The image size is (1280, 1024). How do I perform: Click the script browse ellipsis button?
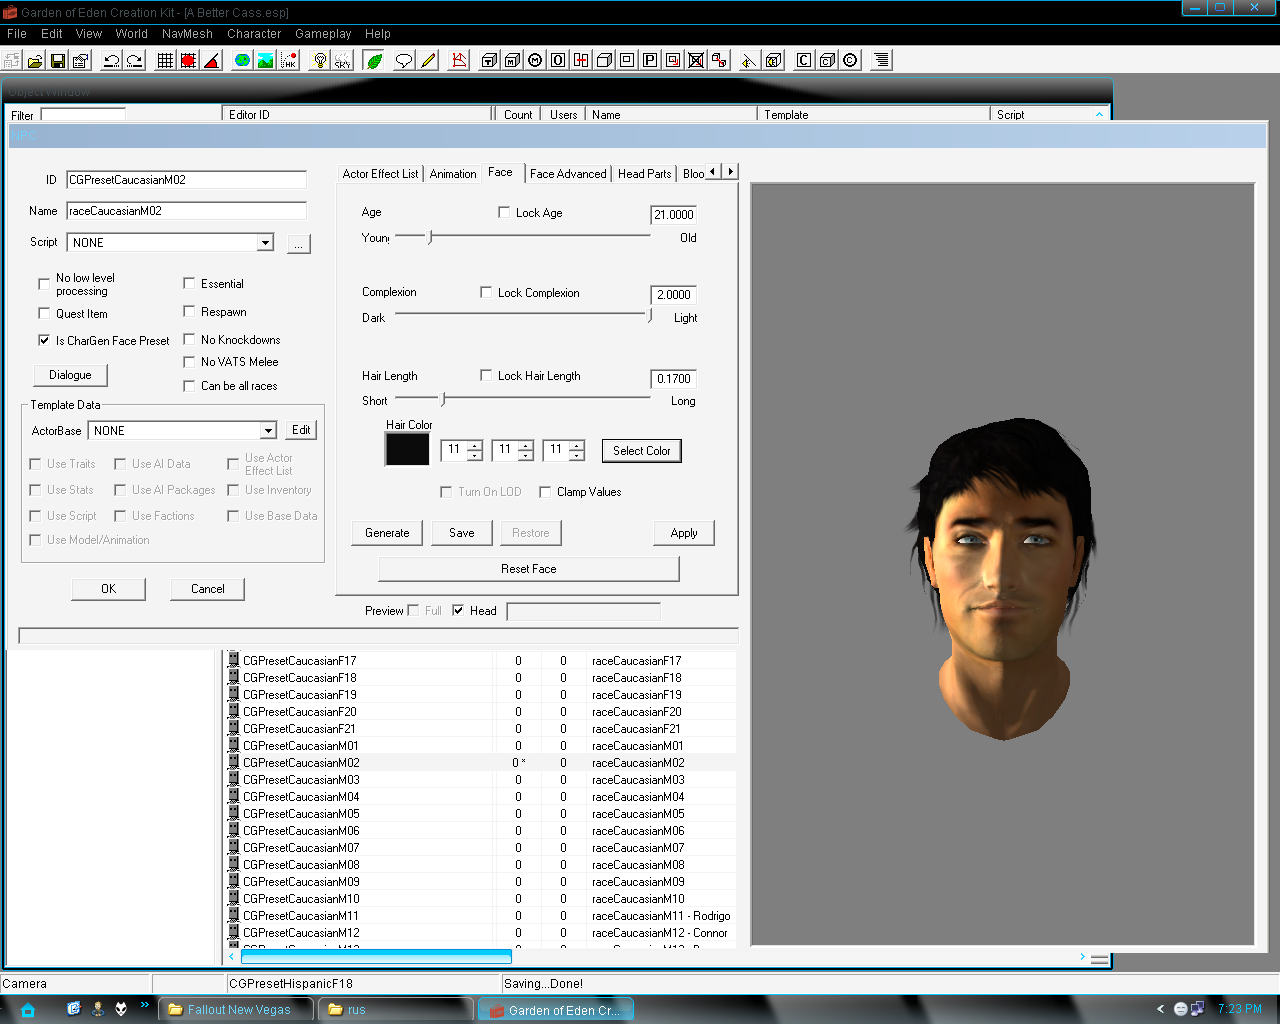(x=299, y=244)
